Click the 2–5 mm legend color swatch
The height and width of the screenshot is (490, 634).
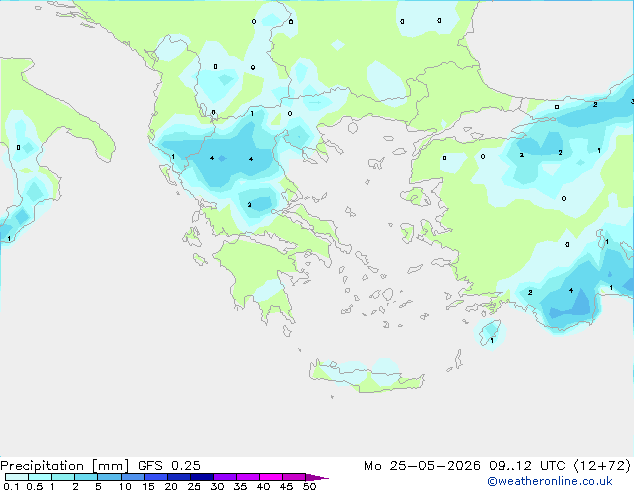(x=86, y=477)
